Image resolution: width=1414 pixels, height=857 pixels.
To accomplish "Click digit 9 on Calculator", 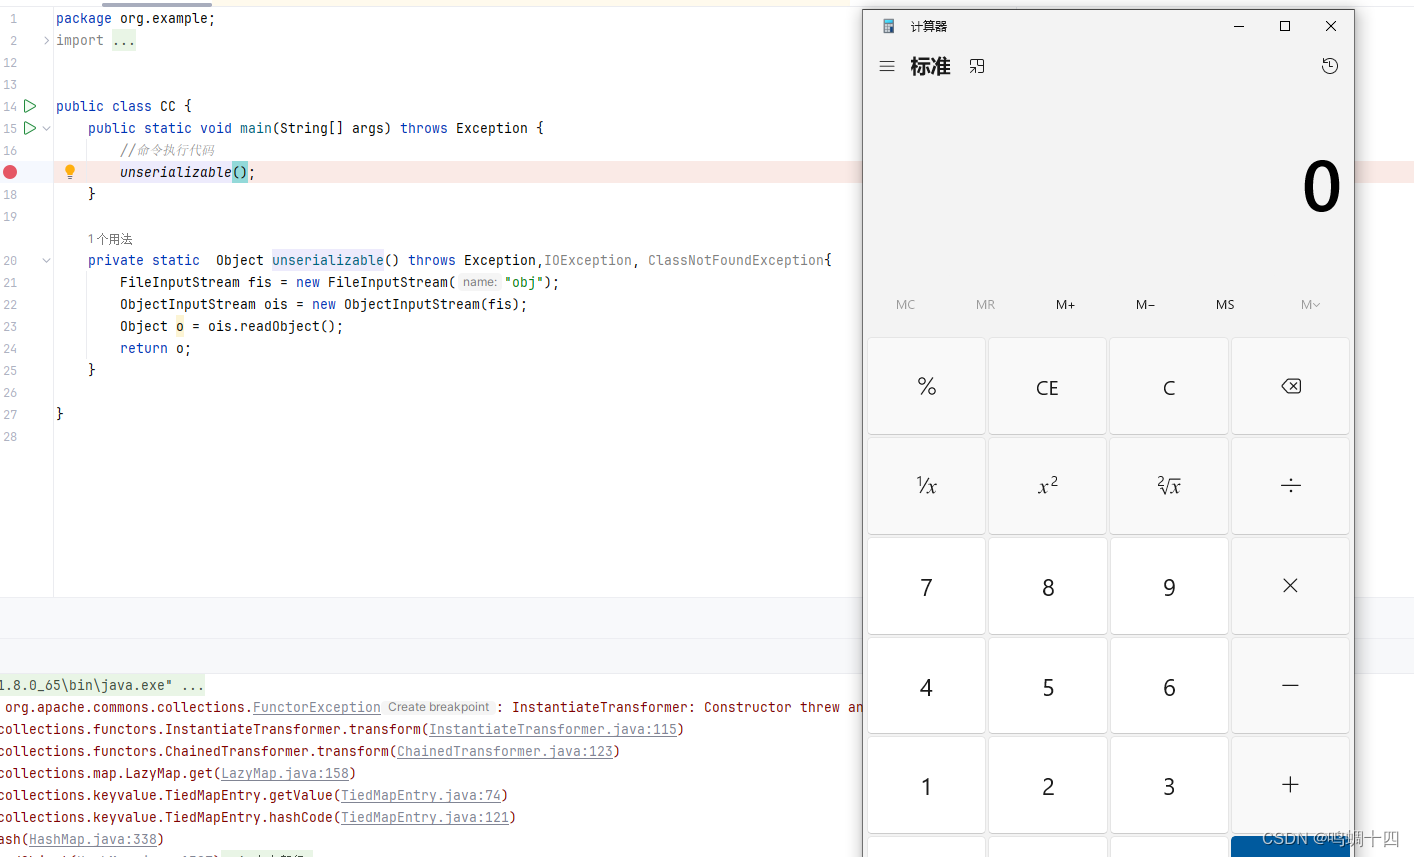I will pos(1169,586).
